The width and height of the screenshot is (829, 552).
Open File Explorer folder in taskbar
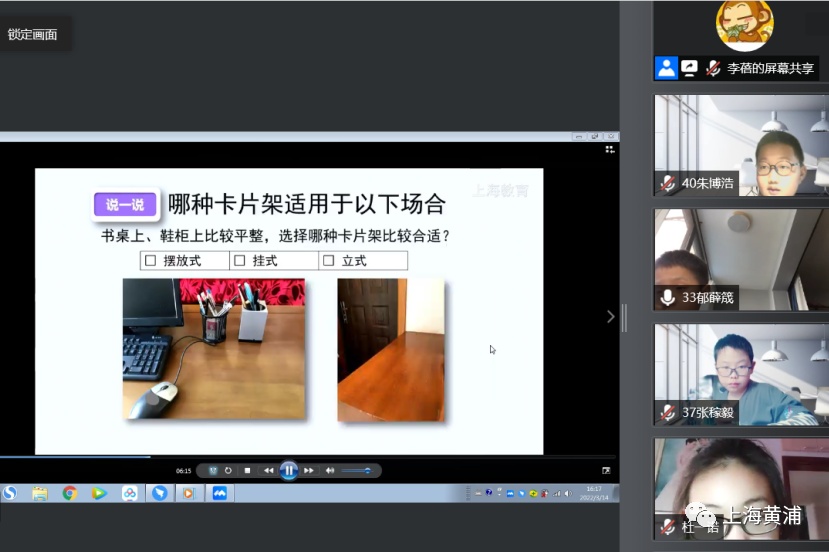[x=40, y=493]
